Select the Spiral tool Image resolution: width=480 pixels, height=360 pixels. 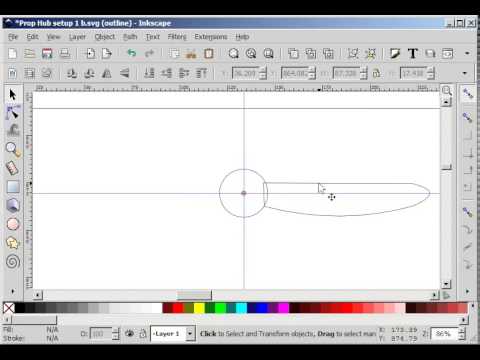(x=13, y=262)
